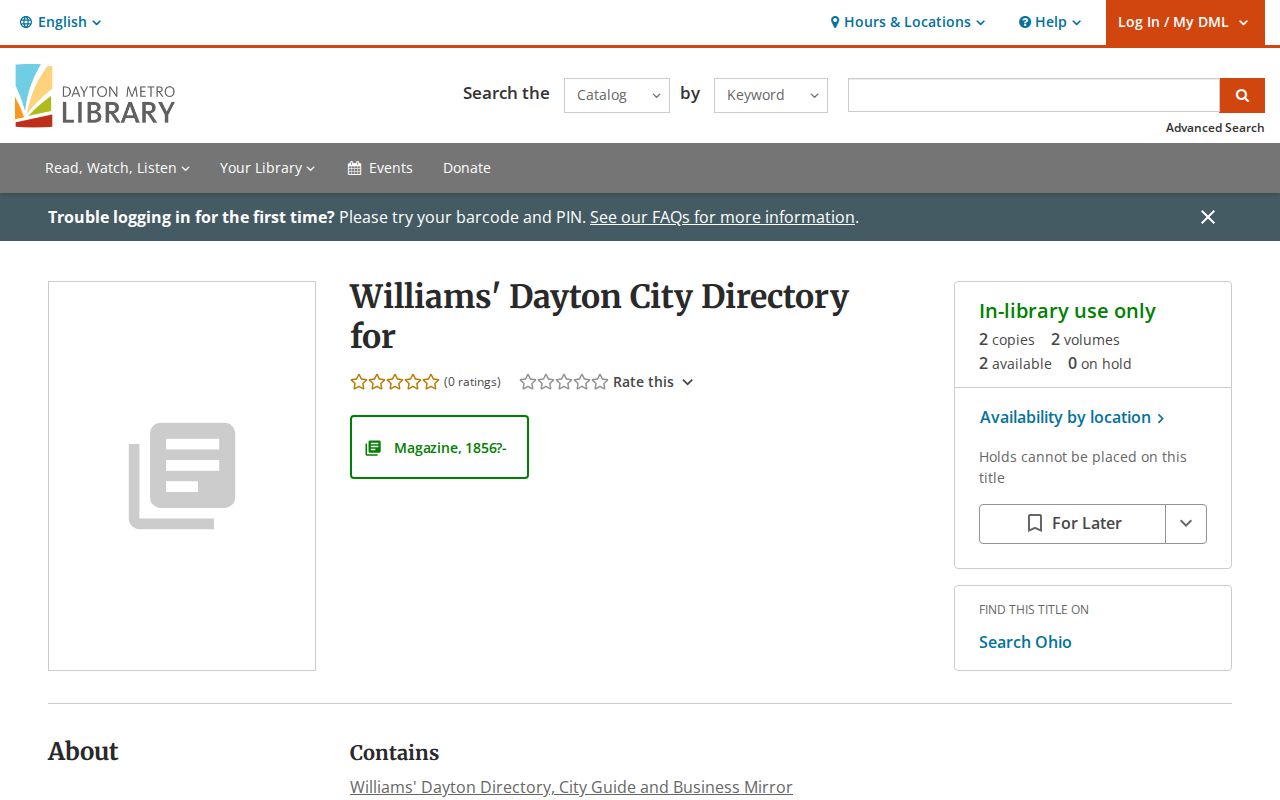Open Log In / My DML menu
The width and height of the screenshot is (1280, 800).
click(x=1183, y=22)
